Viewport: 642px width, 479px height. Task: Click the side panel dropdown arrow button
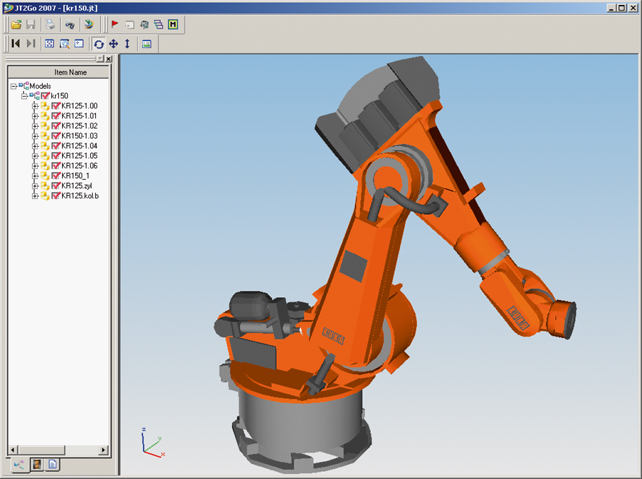(100, 59)
